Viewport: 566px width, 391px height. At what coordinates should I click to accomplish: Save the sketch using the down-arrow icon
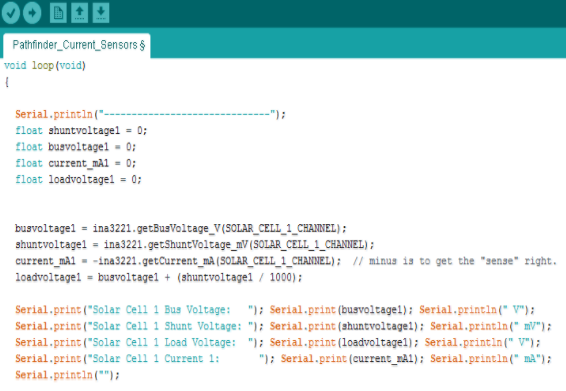click(x=101, y=13)
